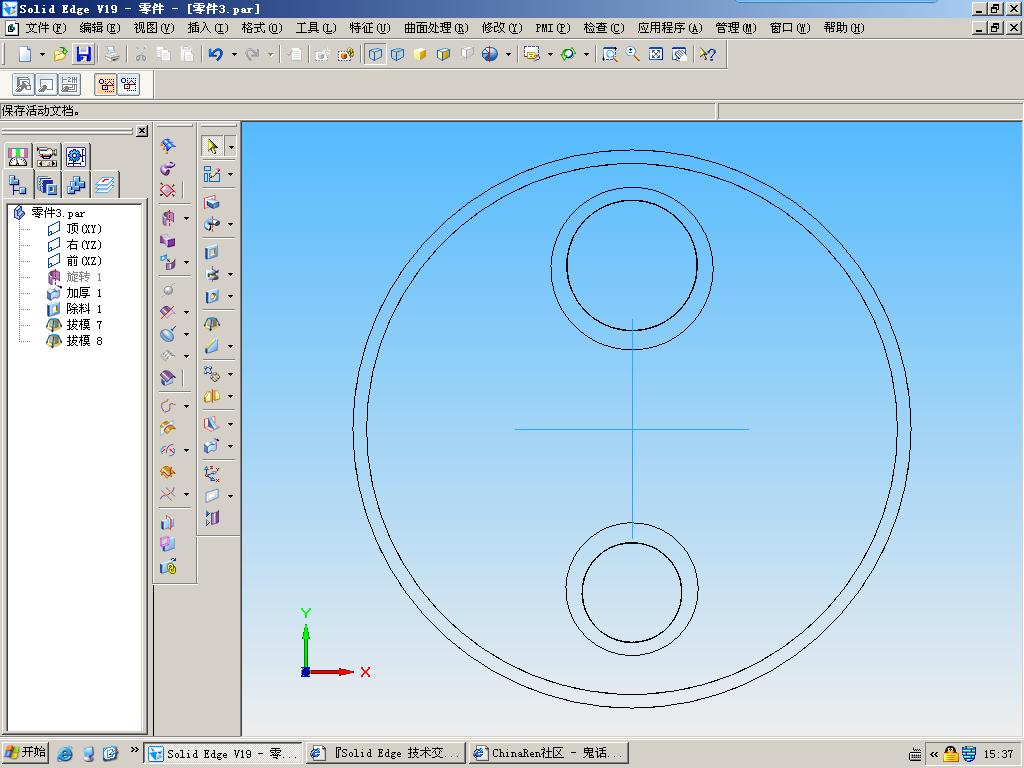Click the Cutout feature icon
Viewport: 1024px width, 768px height.
click(212, 252)
